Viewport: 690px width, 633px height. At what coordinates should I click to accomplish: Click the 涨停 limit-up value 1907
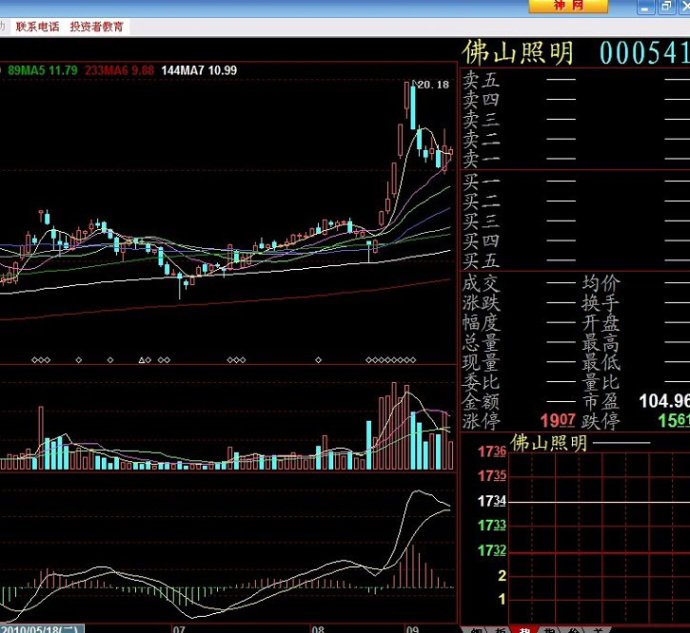coord(558,421)
